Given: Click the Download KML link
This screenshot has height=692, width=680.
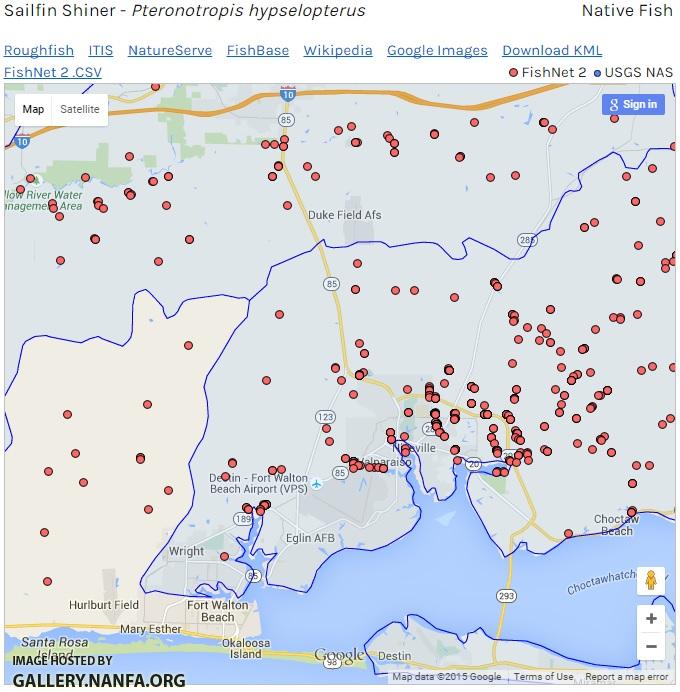Looking at the screenshot, I should tap(552, 50).
